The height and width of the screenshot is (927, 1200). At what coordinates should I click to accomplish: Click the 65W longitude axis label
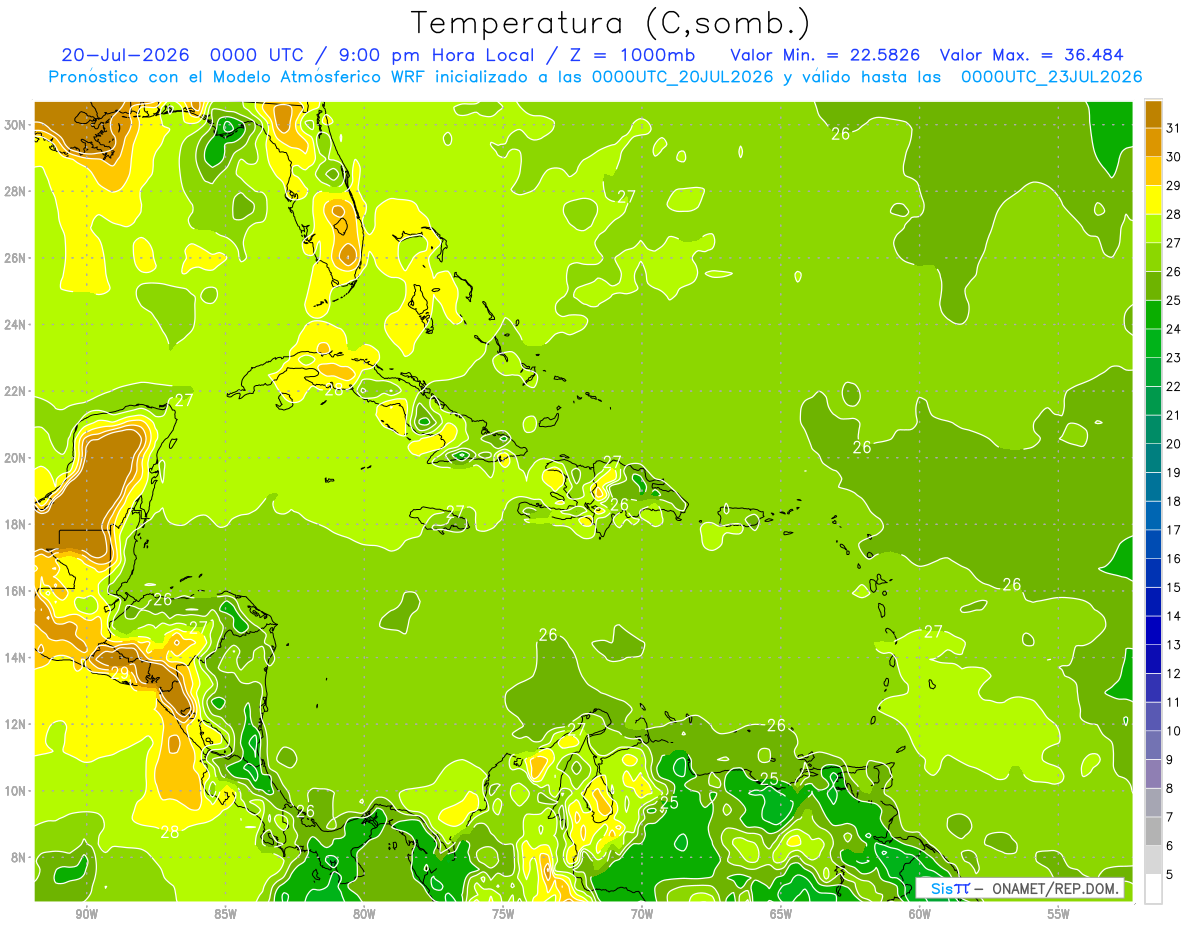pos(781,915)
